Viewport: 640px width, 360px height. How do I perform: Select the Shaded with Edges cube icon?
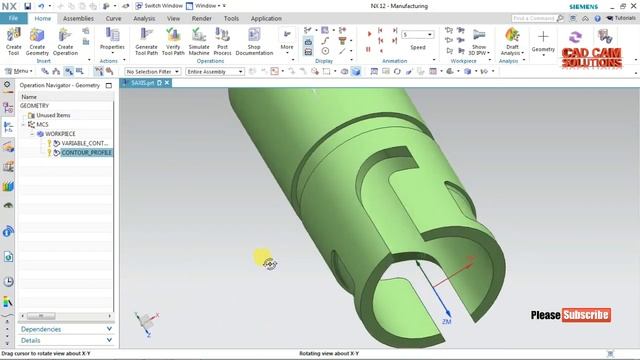click(x=356, y=71)
